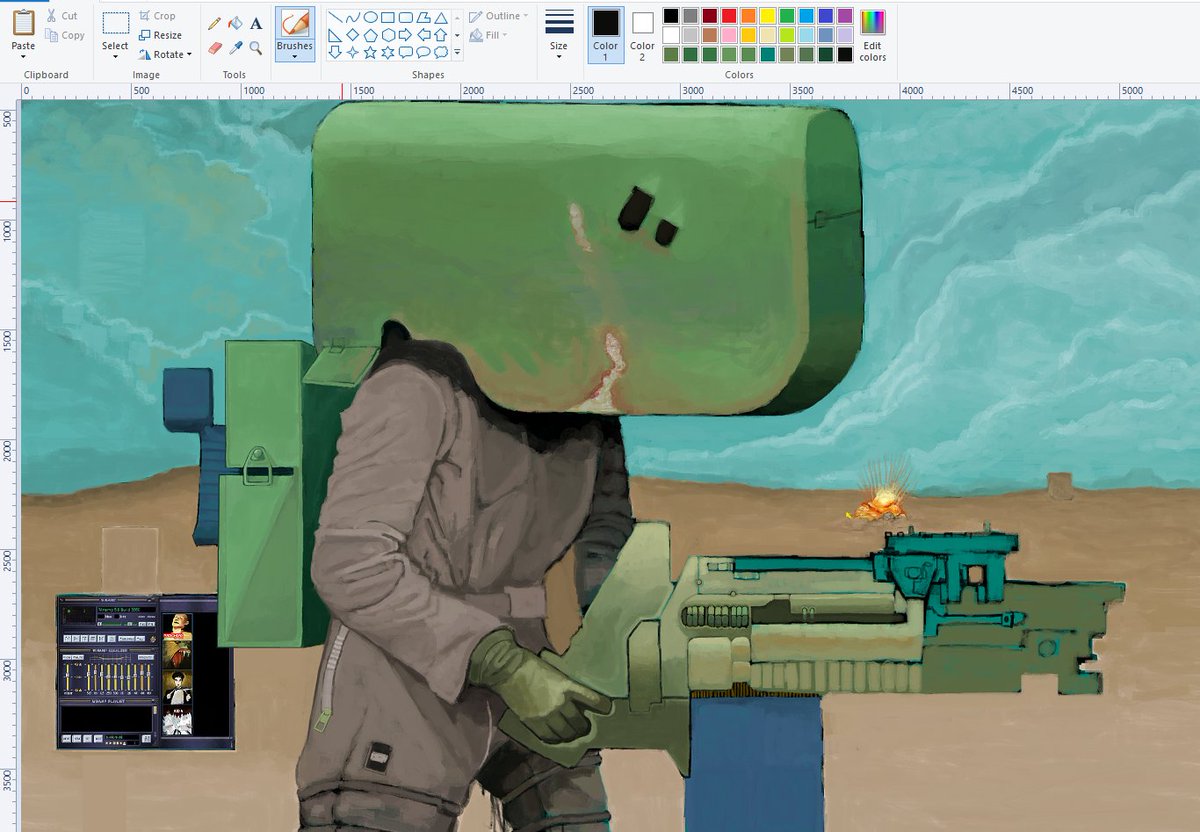Choose the Line shape
This screenshot has height=832, width=1200.
pos(336,17)
